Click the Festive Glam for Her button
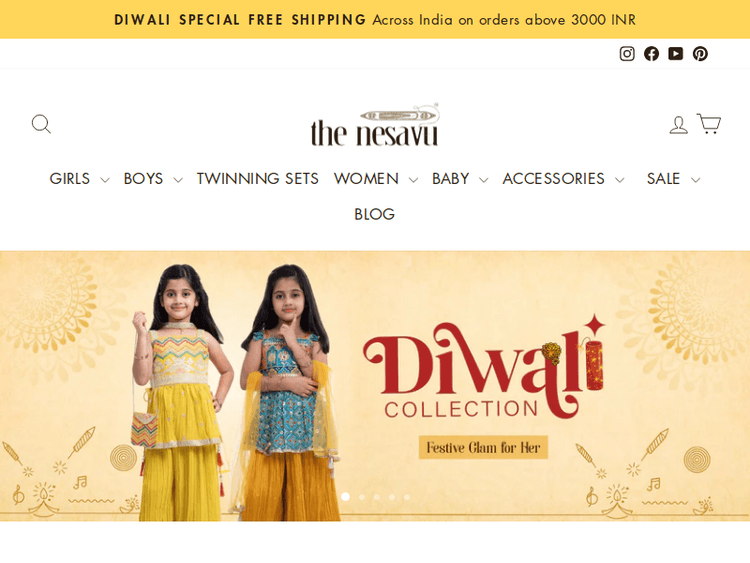This screenshot has width=750, height=563. pos(483,447)
